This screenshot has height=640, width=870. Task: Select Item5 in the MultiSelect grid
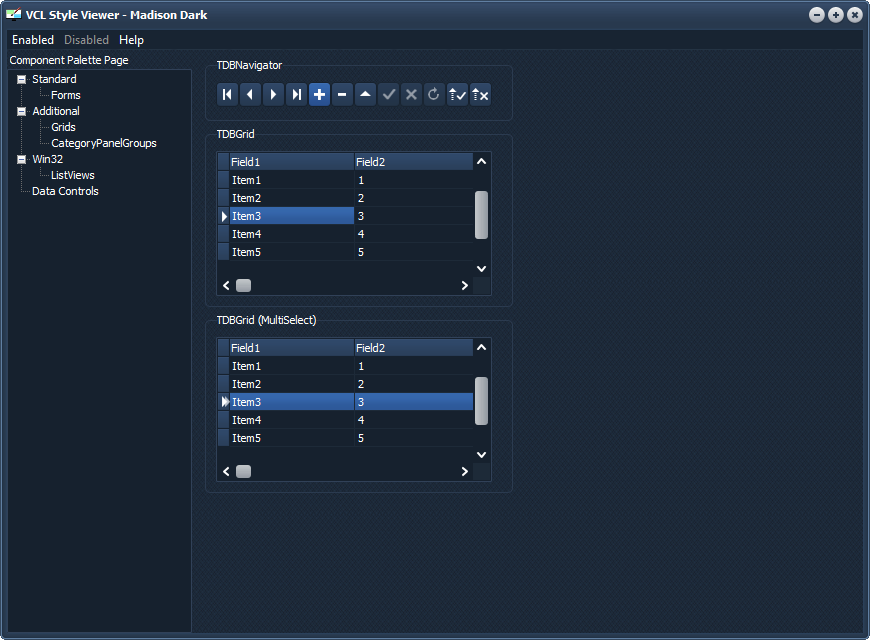292,438
